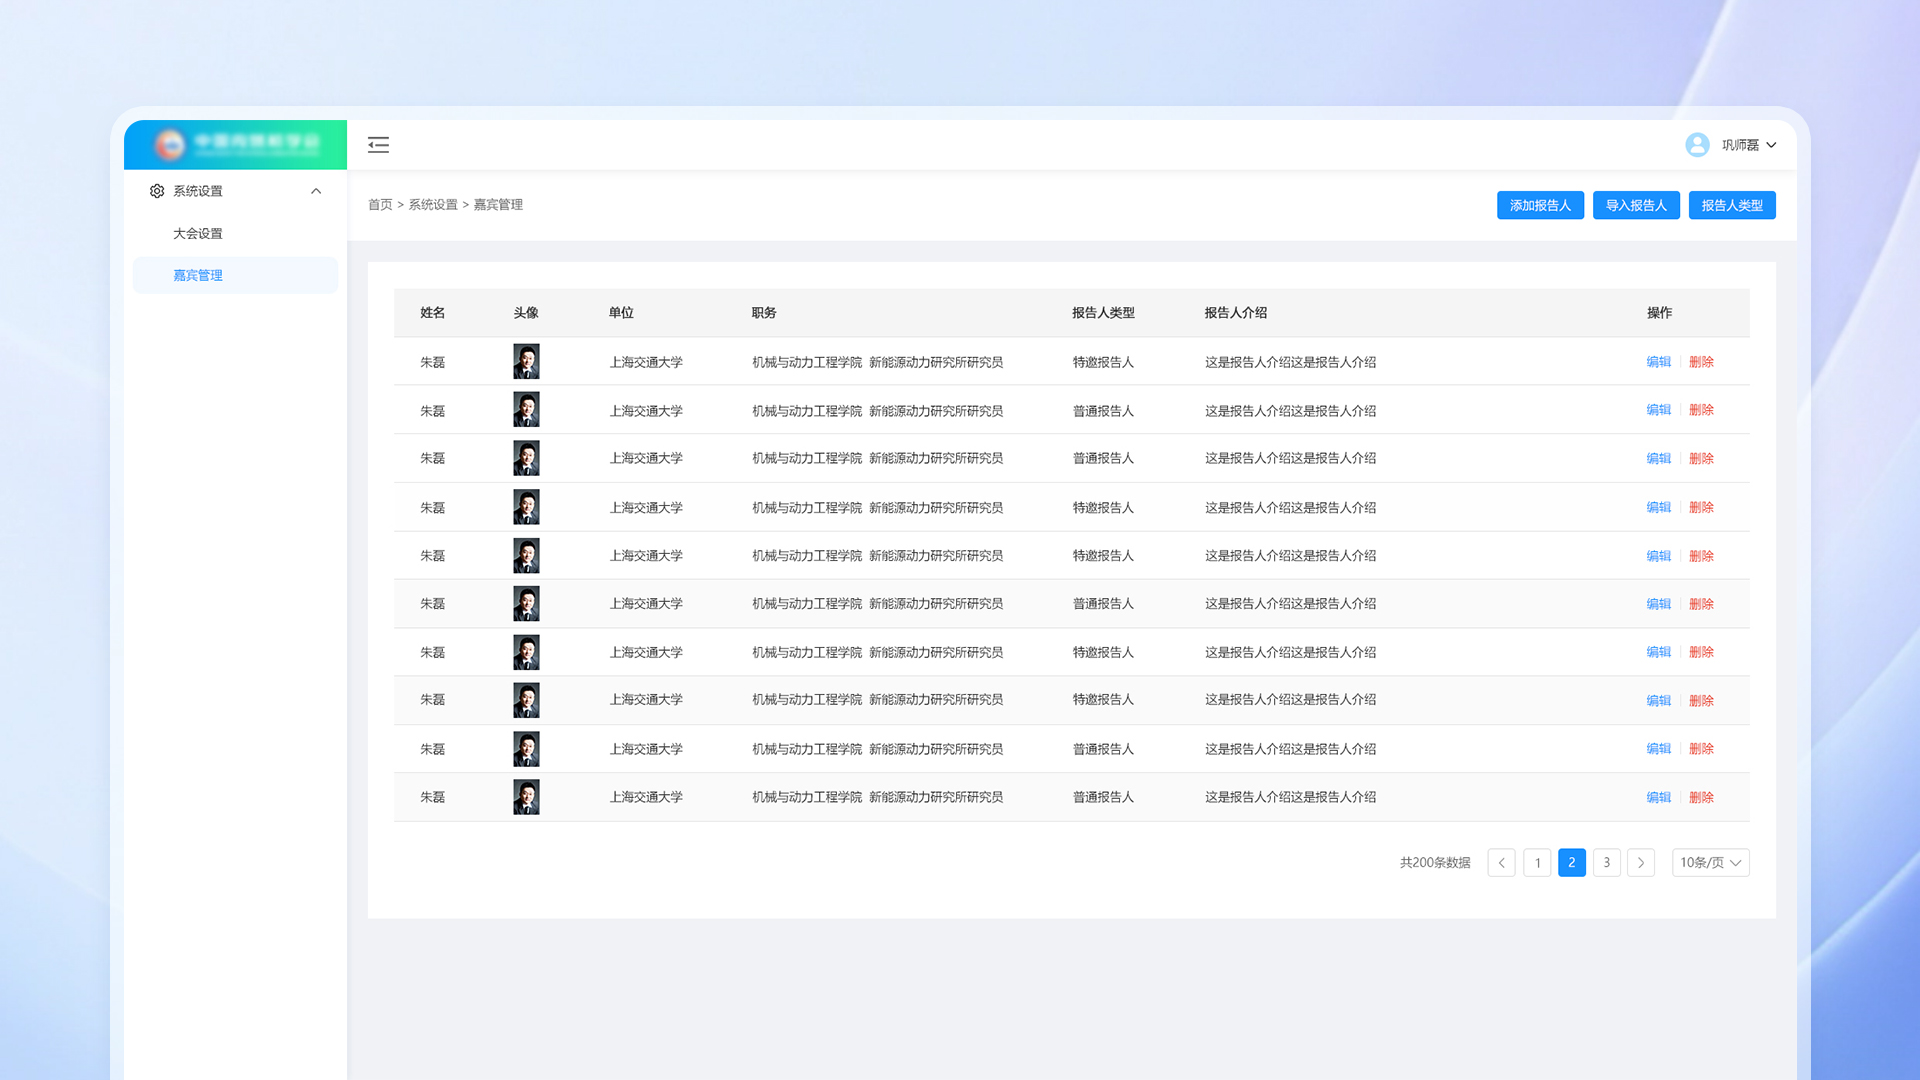Image resolution: width=1920 pixels, height=1080 pixels.
Task: Click 首页 in the breadcrumb
Action: pos(380,204)
